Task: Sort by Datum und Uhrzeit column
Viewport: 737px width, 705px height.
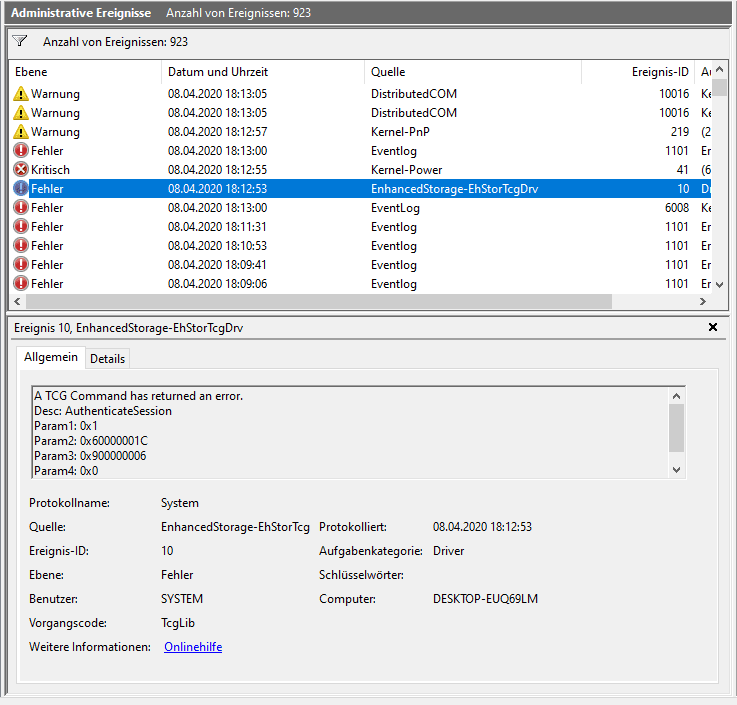Action: 263,72
